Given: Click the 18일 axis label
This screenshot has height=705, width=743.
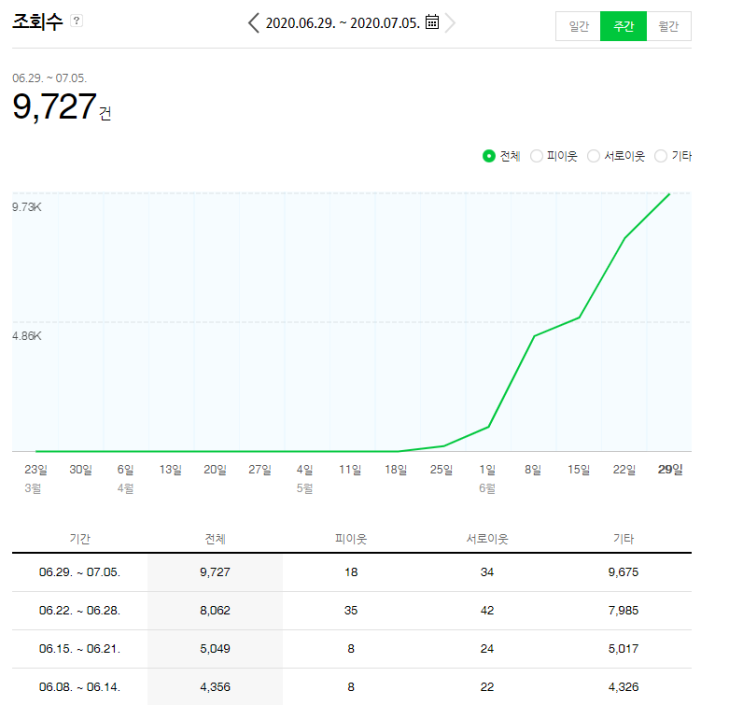Looking at the screenshot, I should click(x=396, y=470).
